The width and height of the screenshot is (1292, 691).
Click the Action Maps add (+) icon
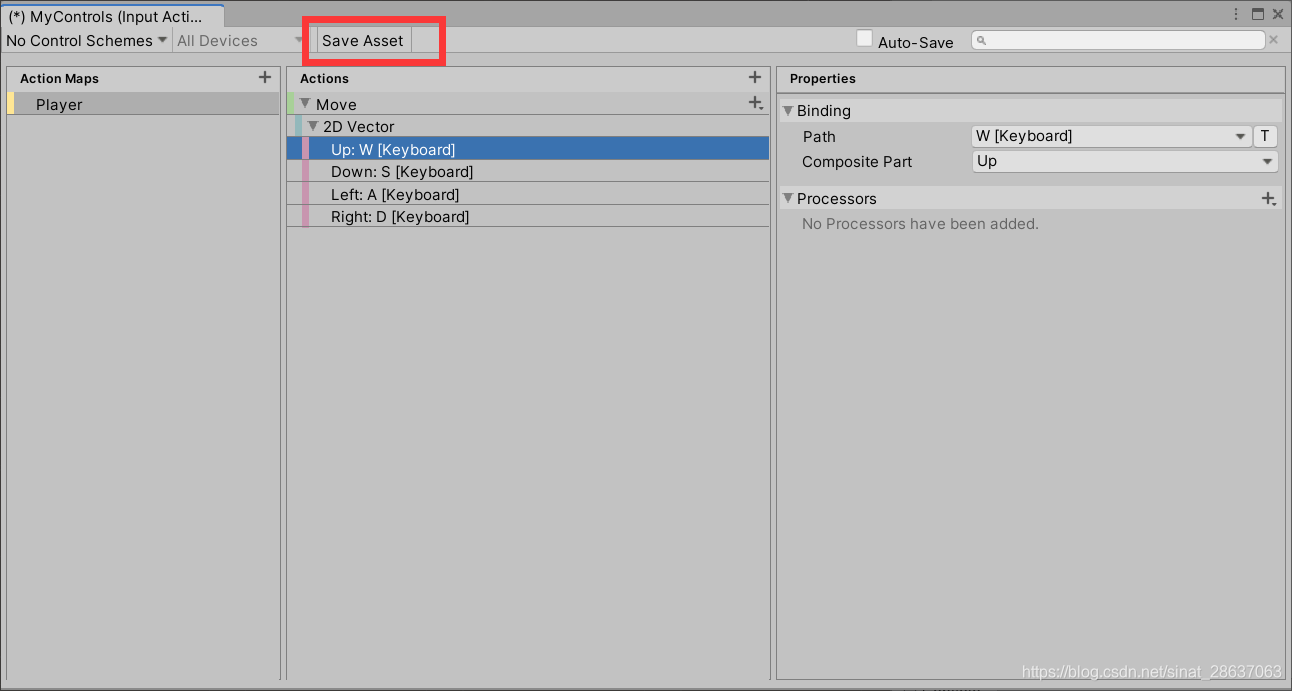pyautogui.click(x=265, y=77)
